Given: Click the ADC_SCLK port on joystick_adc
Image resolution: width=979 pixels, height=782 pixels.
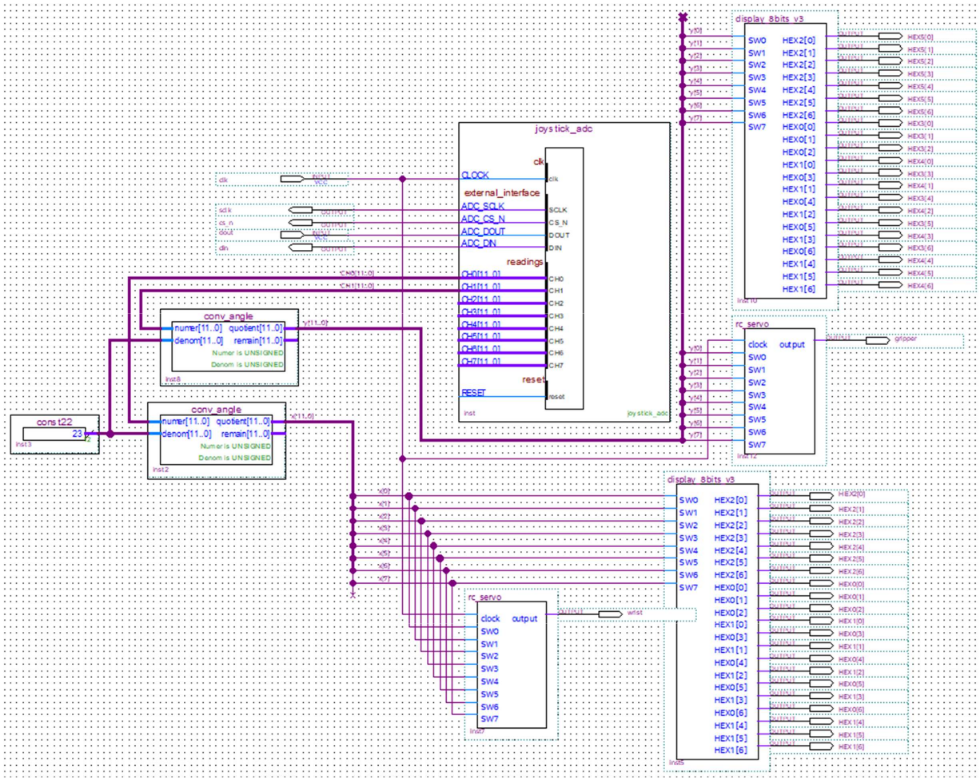Looking at the screenshot, I should (x=482, y=206).
